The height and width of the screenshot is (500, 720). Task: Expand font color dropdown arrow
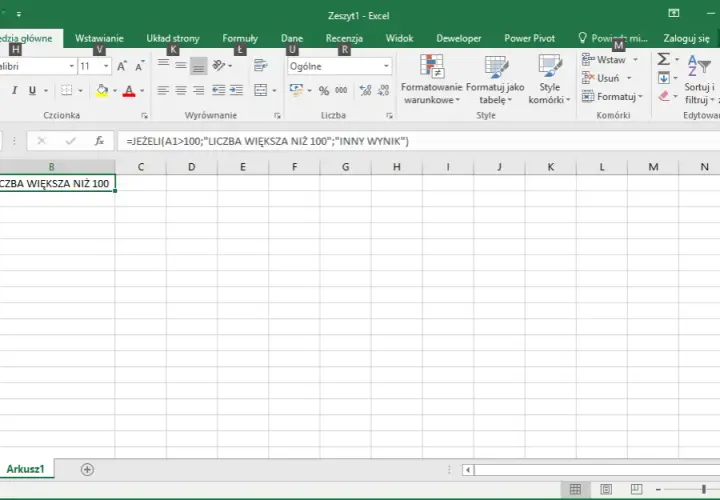coord(142,90)
